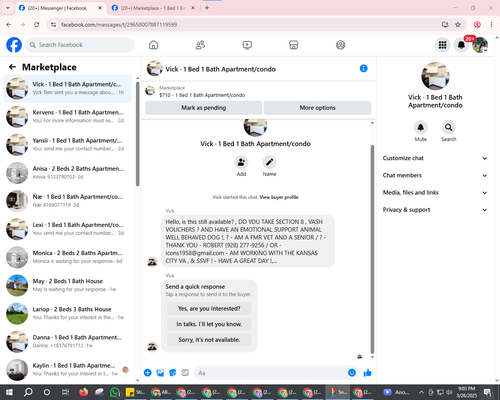Open Facebook home feed icon
Screen dimensions: 500x400
153,45
